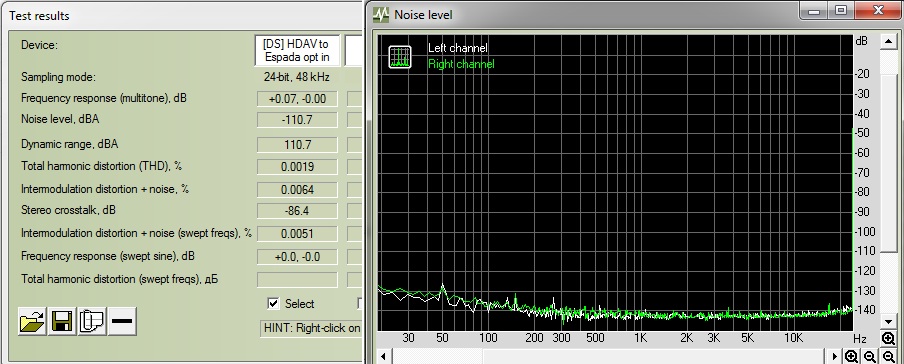Screen dimensions: 904x364
Task: Zoom out the dB axis vertically
Action: click(888, 357)
